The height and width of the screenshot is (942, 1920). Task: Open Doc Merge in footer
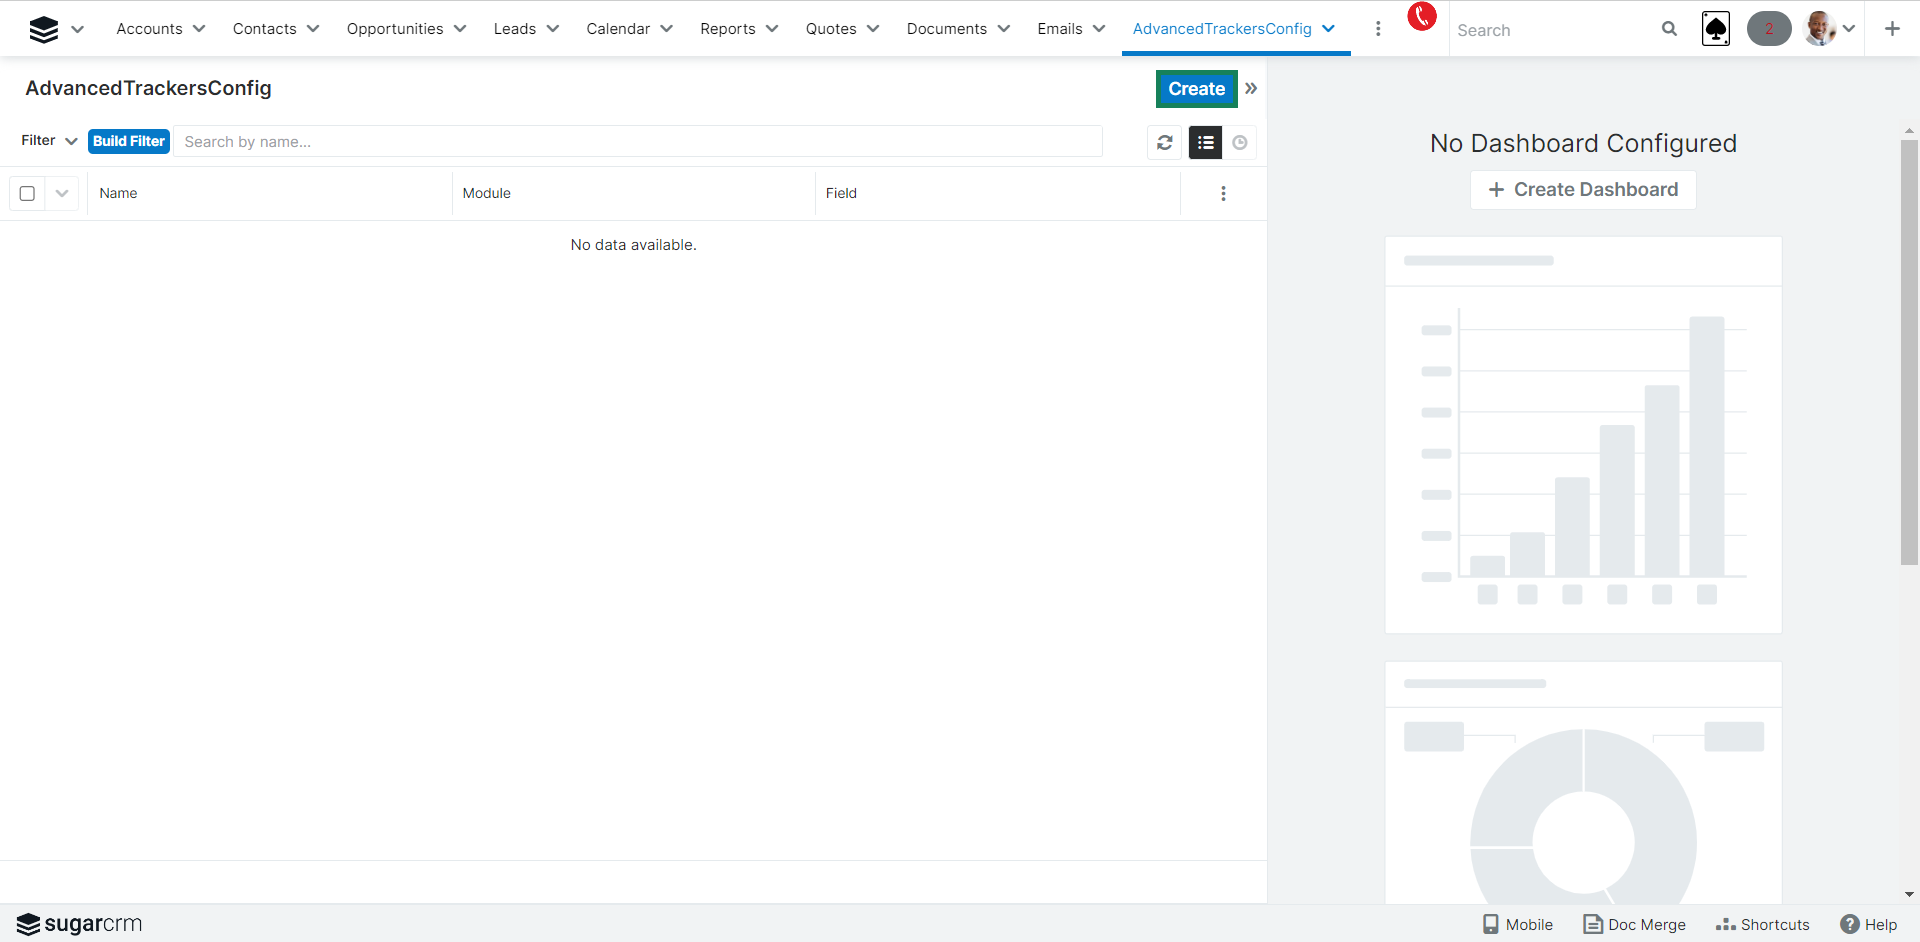tap(1635, 924)
